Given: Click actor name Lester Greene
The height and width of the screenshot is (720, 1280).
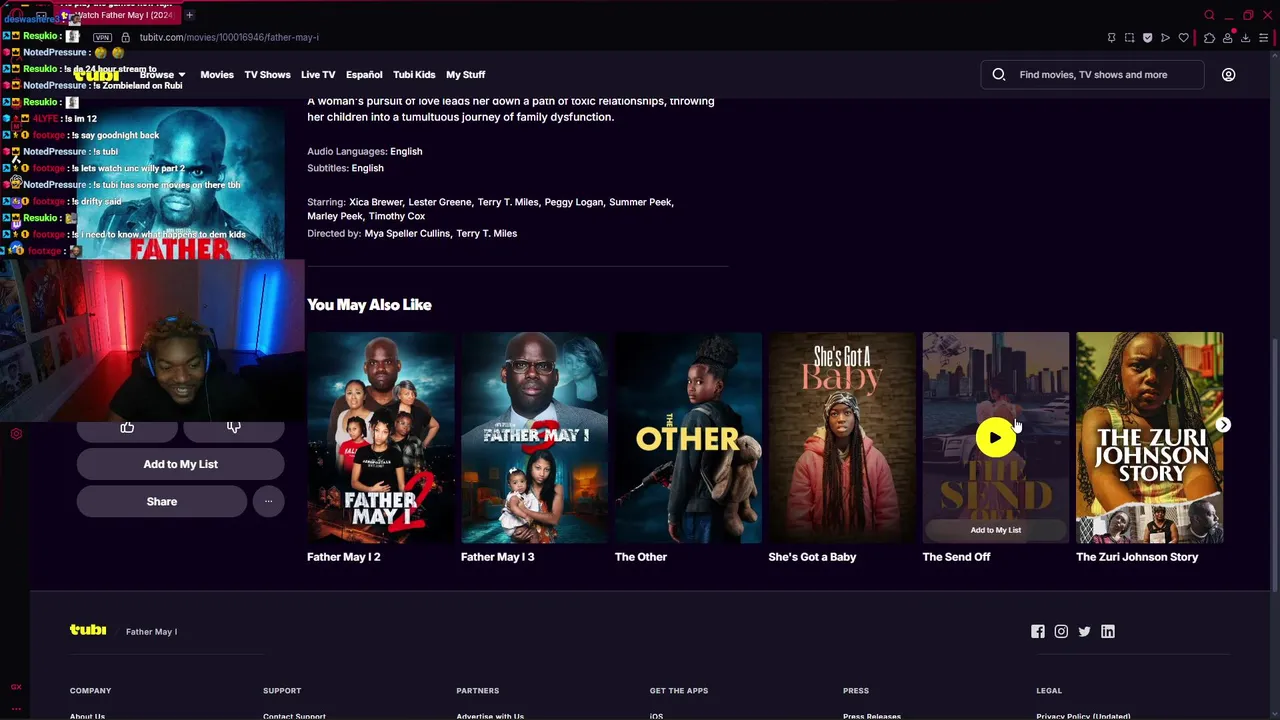Looking at the screenshot, I should click(440, 202).
